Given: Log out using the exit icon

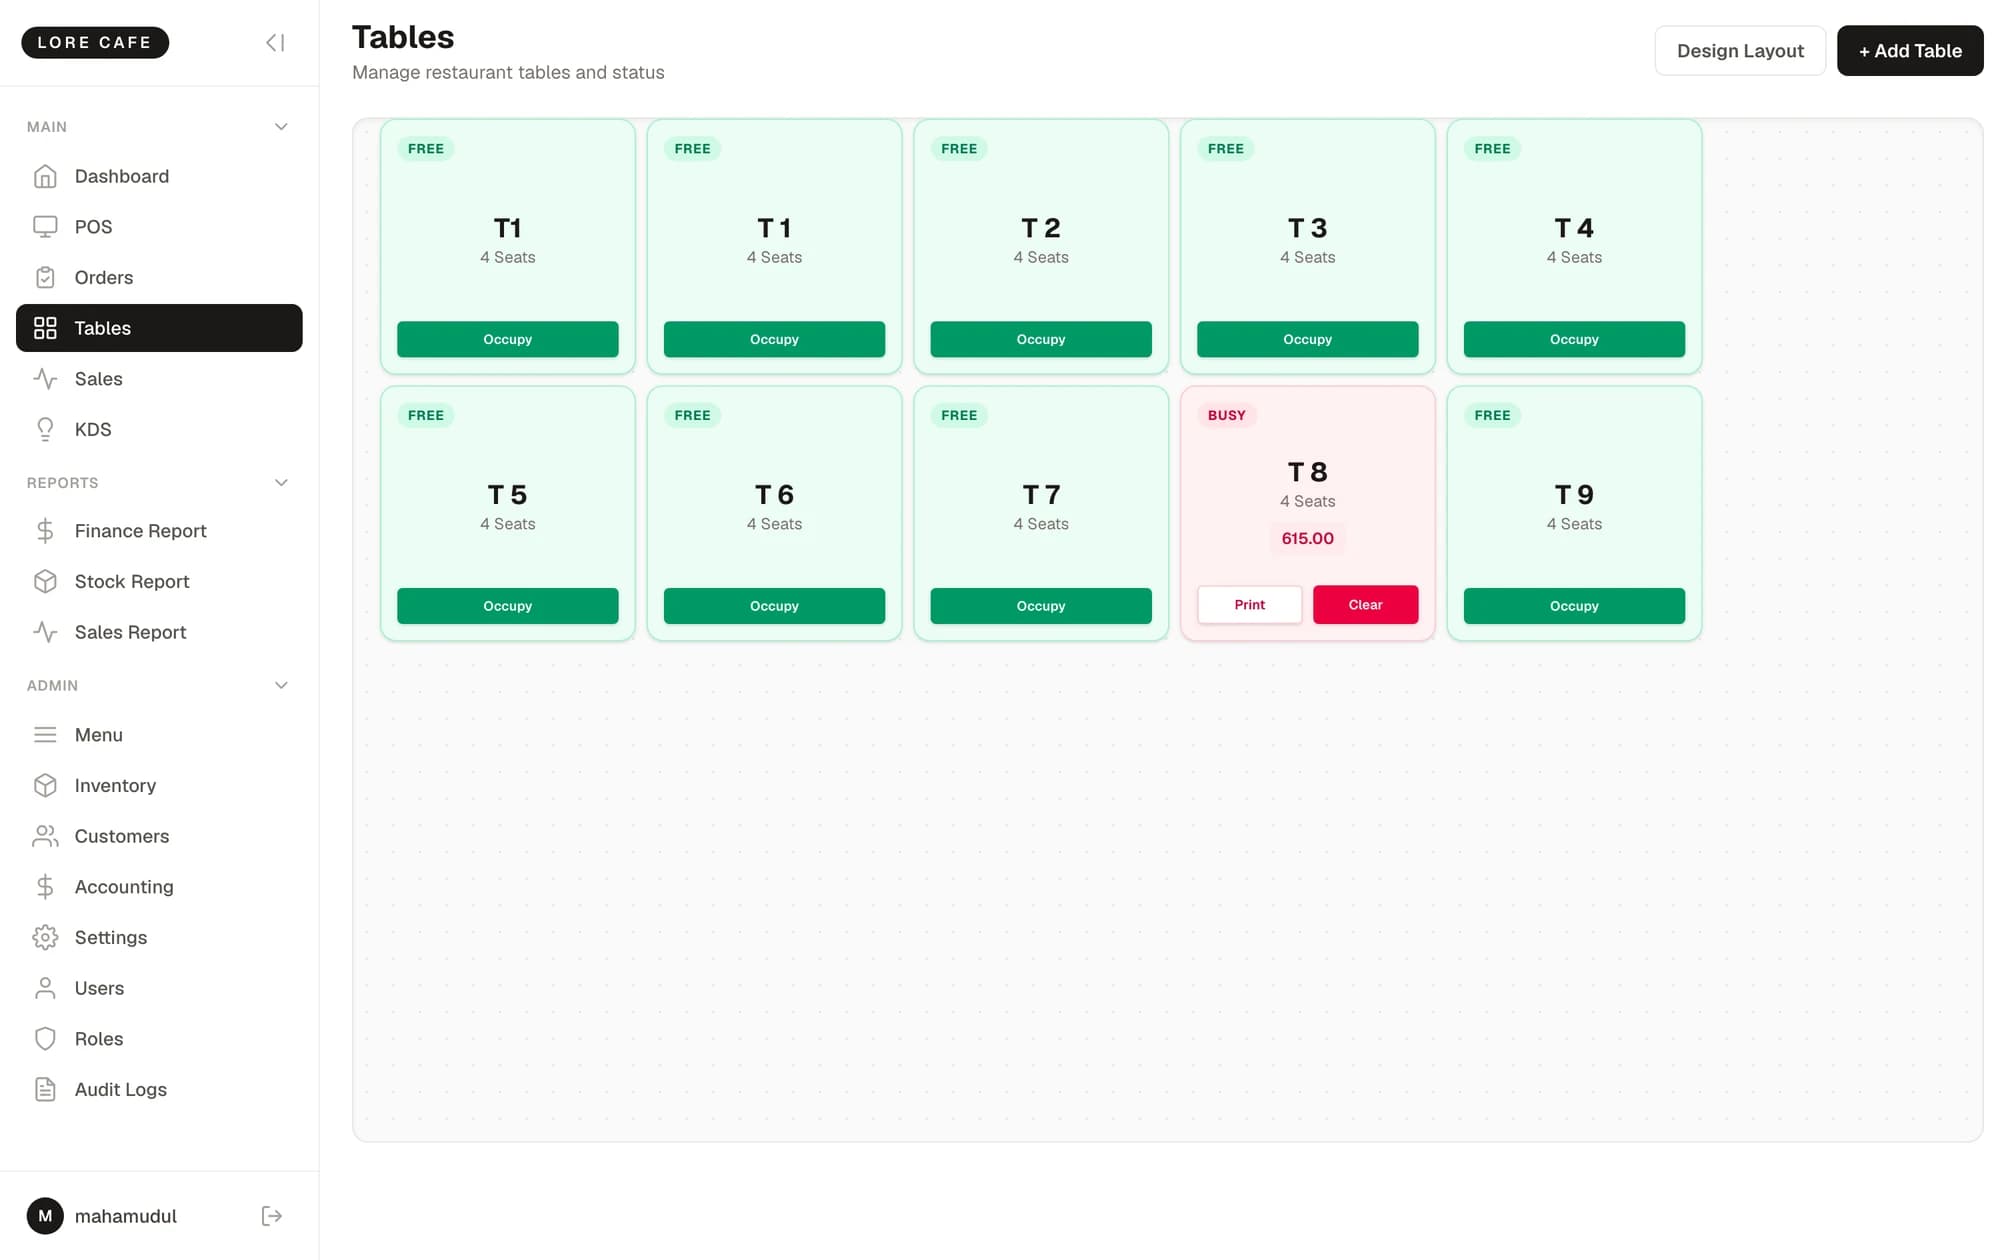Looking at the screenshot, I should (272, 1216).
